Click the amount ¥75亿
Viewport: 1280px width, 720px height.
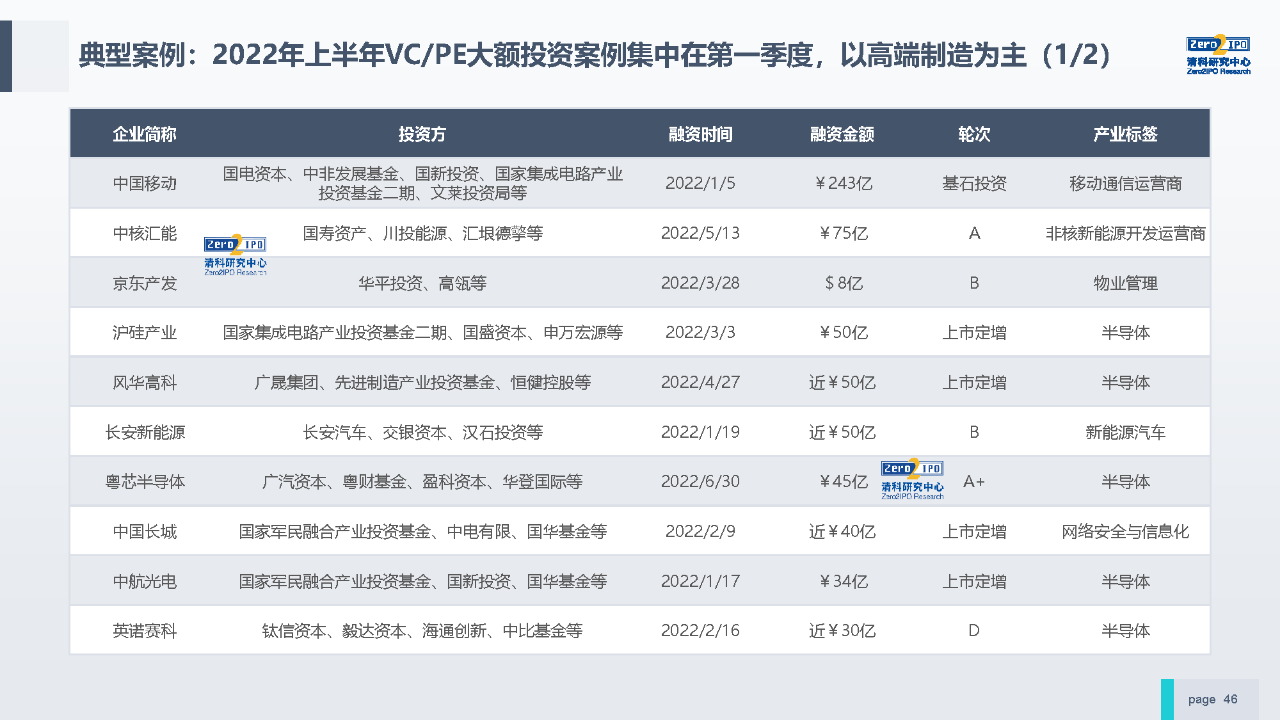pos(843,234)
